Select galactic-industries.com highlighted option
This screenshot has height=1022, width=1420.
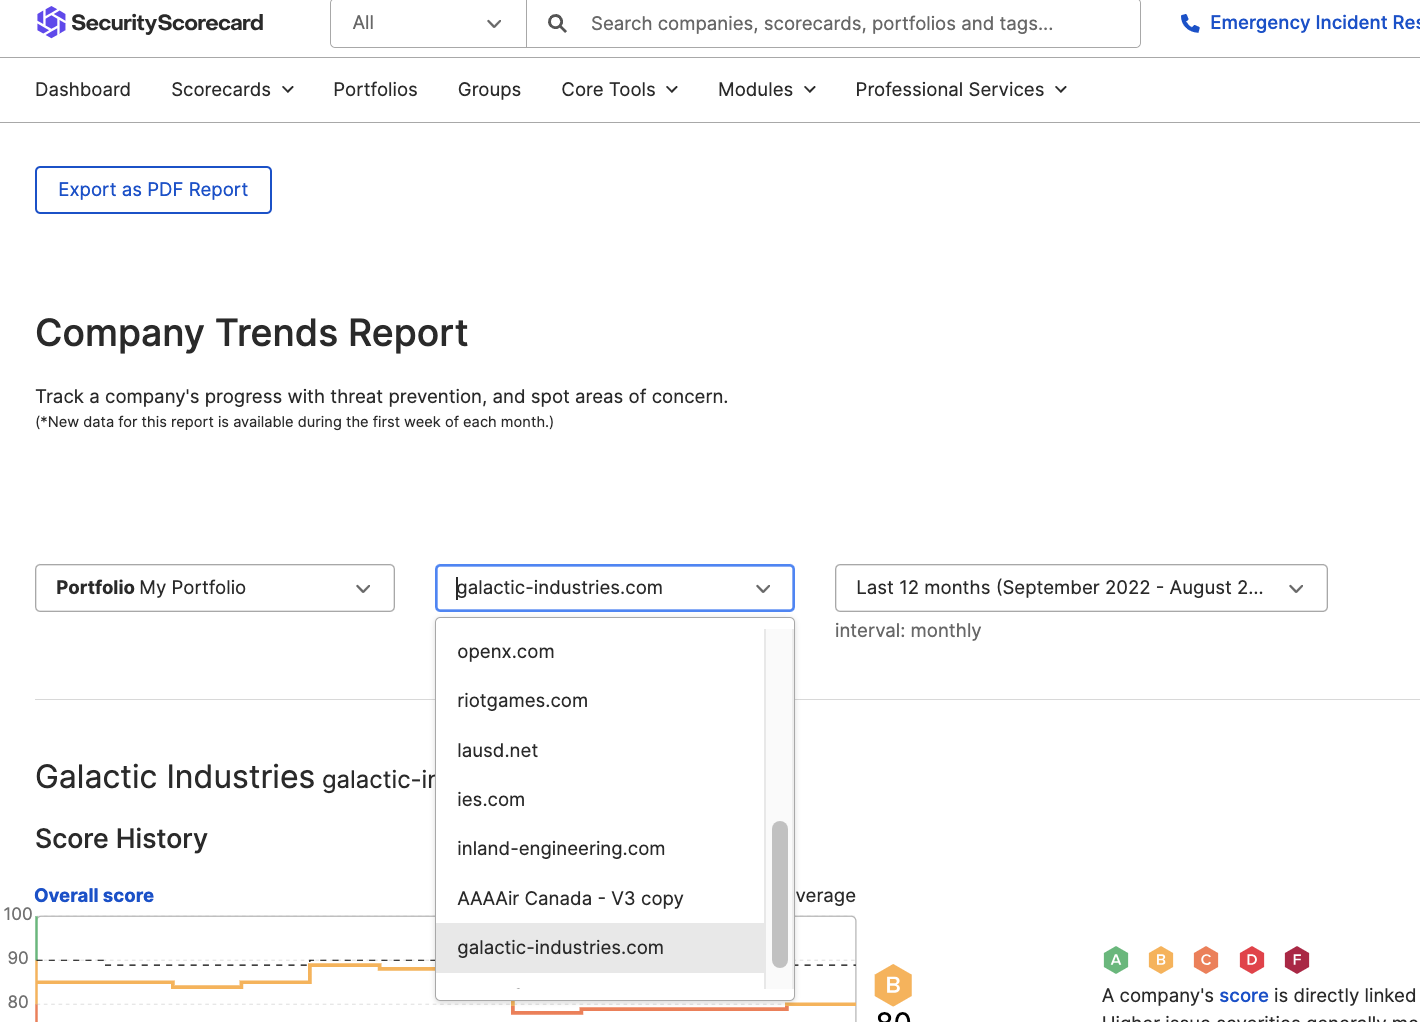click(600, 947)
